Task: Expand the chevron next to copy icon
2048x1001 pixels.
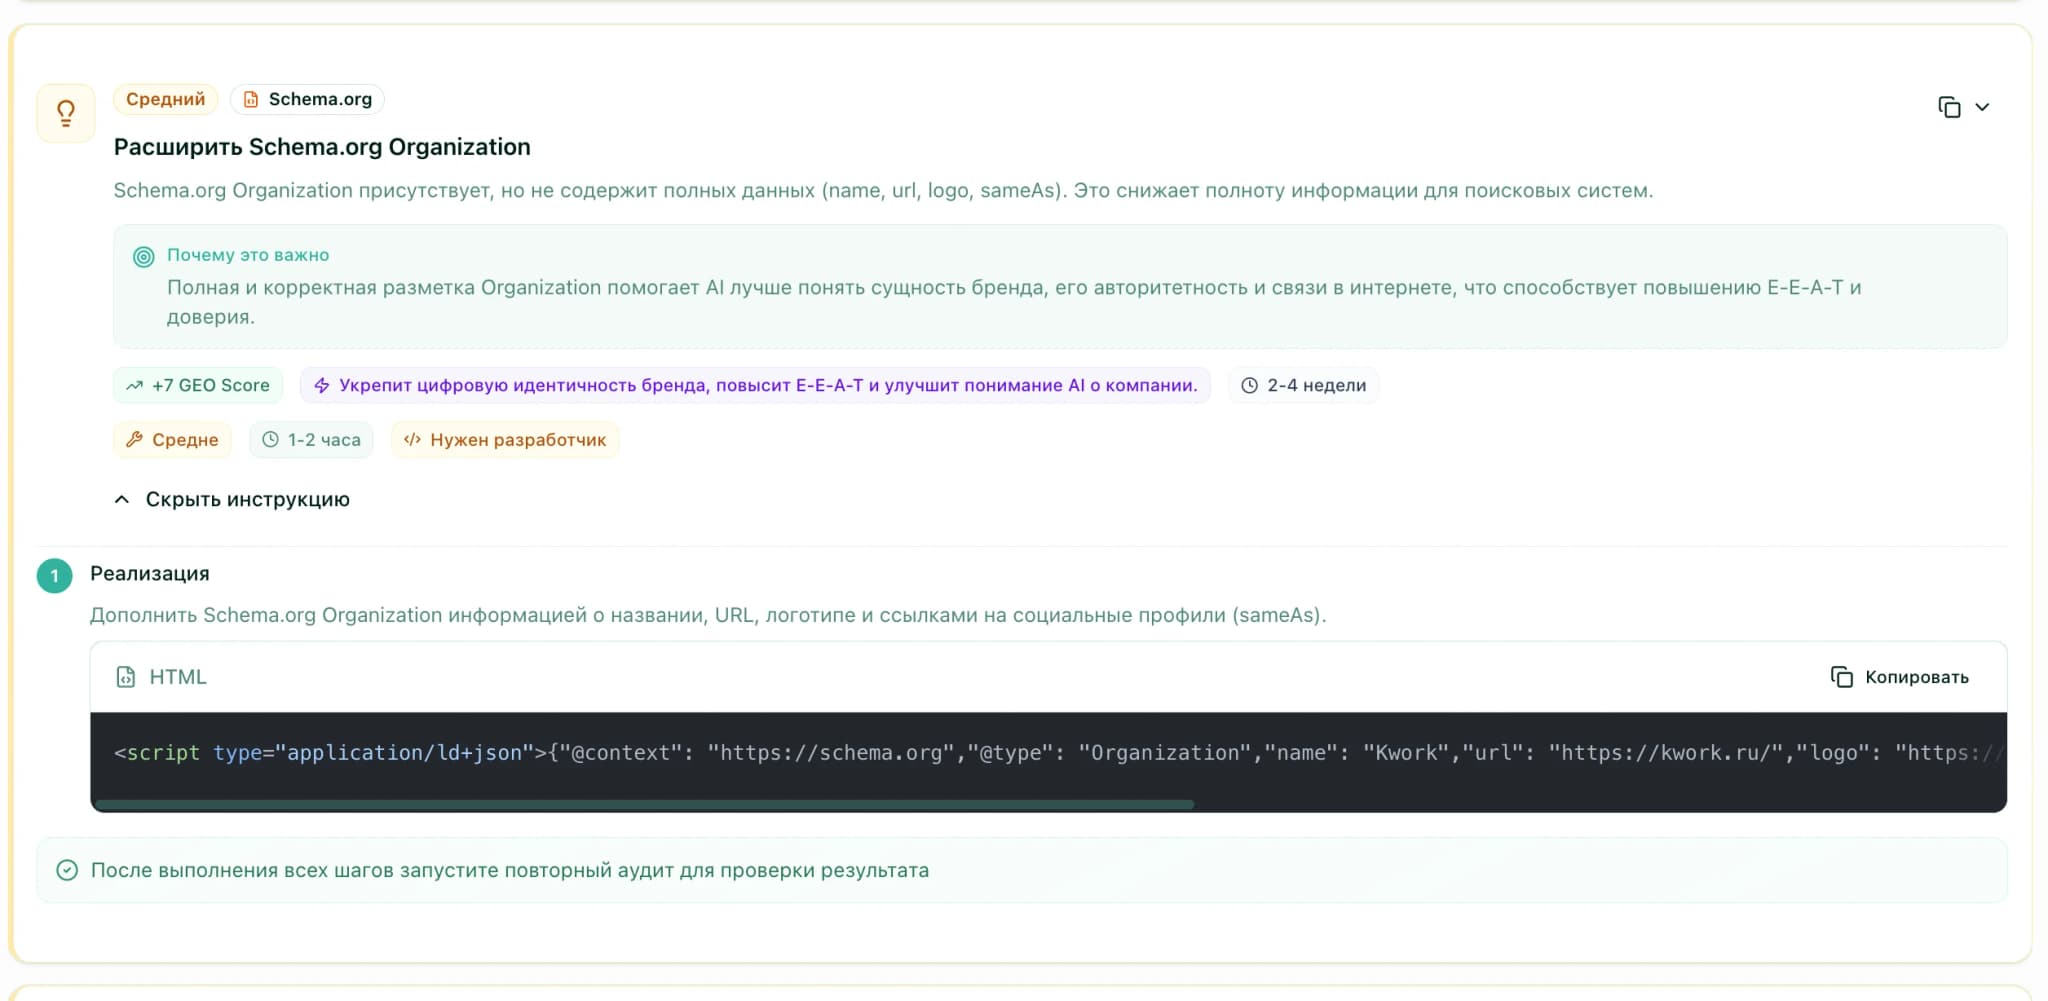Action: click(1982, 107)
